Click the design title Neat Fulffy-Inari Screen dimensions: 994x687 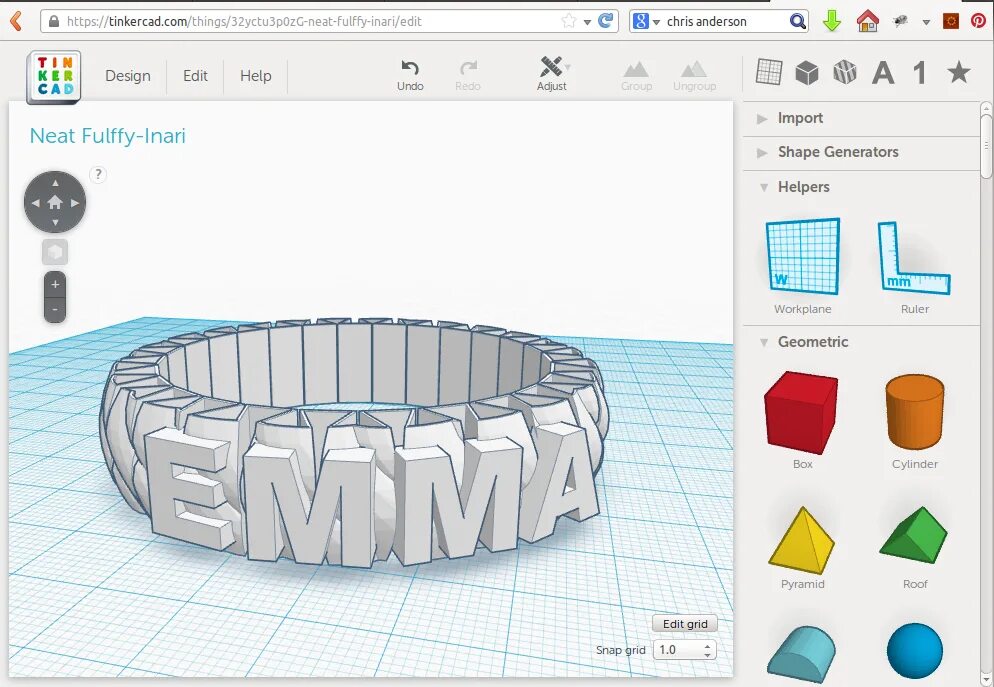[x=108, y=136]
